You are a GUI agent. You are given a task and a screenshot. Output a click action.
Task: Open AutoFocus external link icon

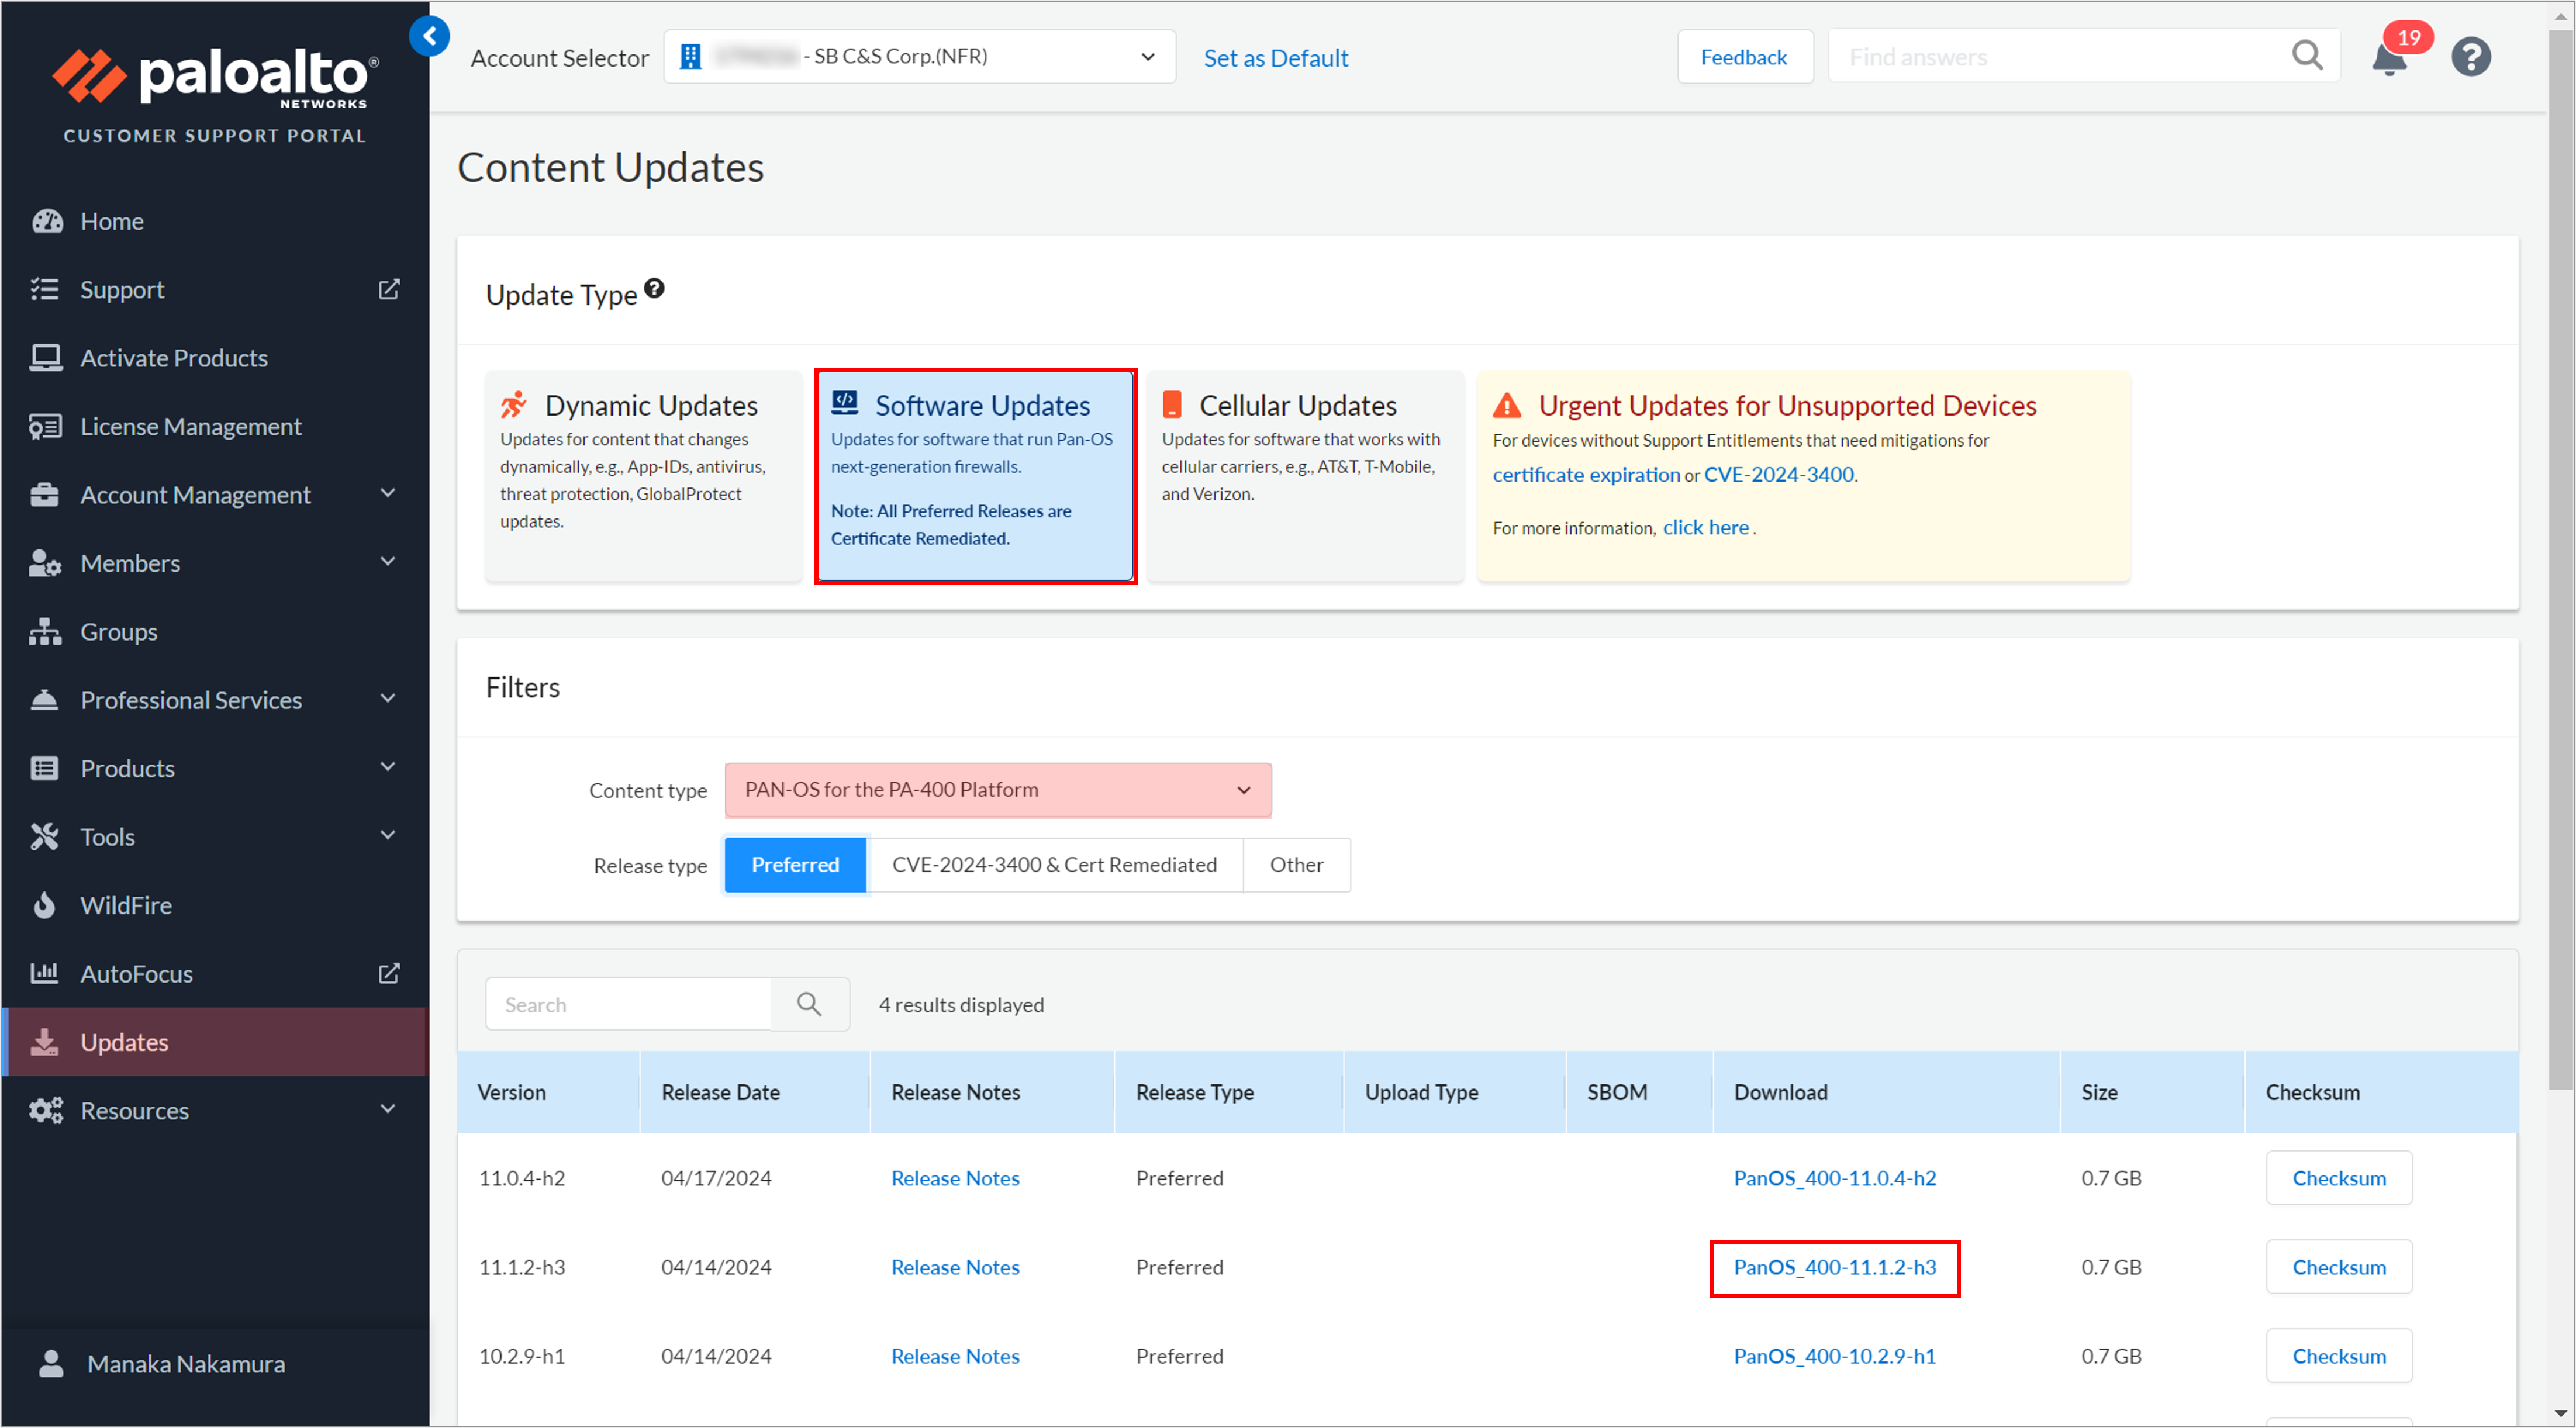[x=389, y=973]
